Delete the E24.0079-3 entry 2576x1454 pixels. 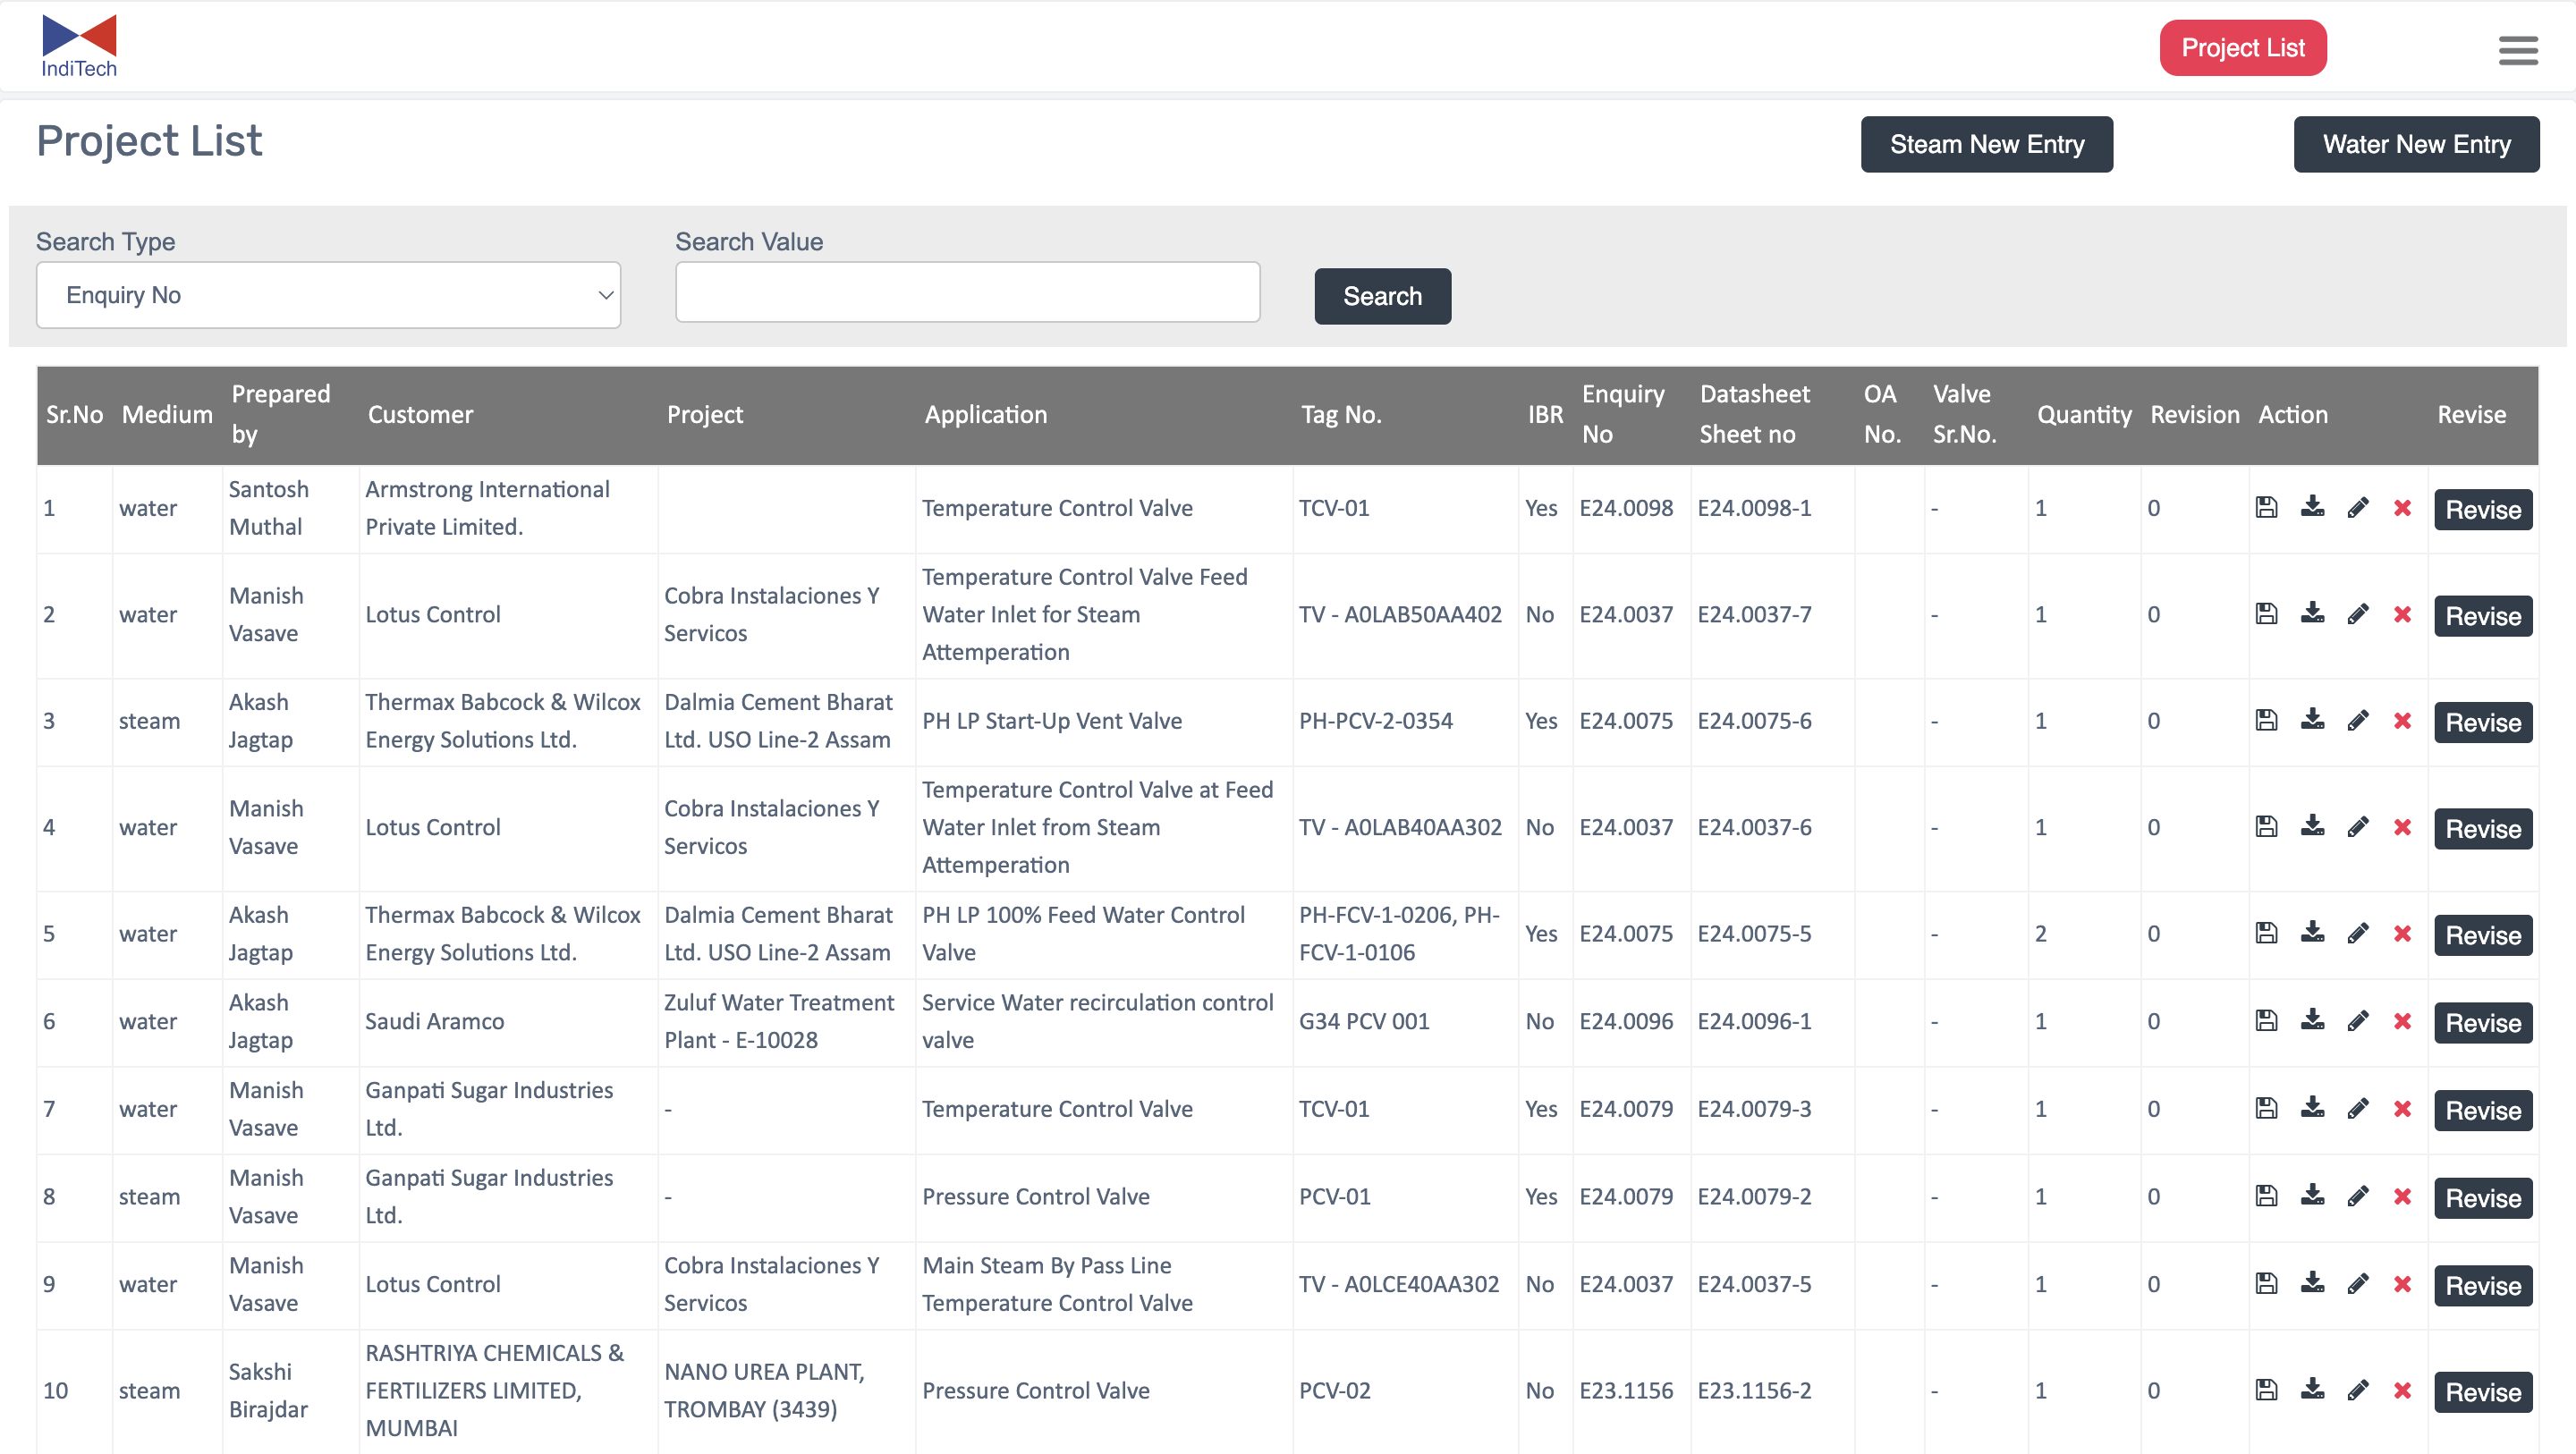coord(2402,1109)
